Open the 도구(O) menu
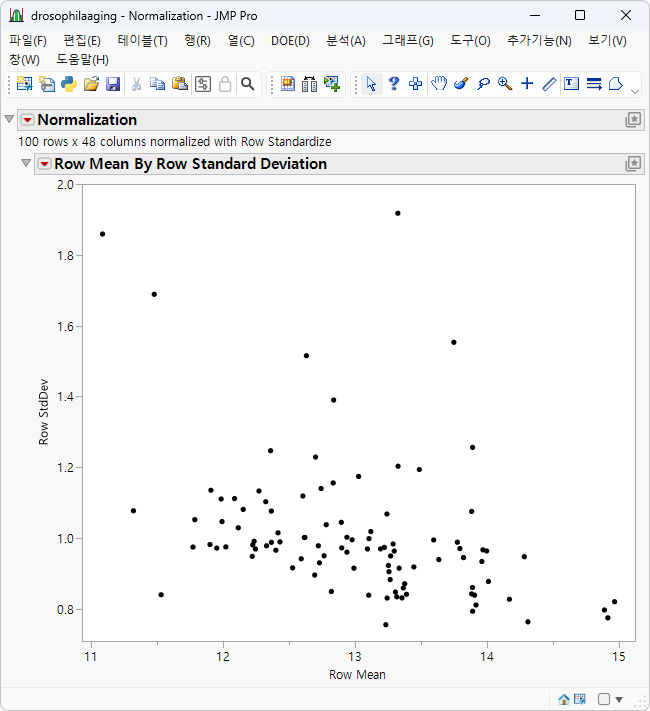This screenshot has width=650, height=711. [470, 41]
